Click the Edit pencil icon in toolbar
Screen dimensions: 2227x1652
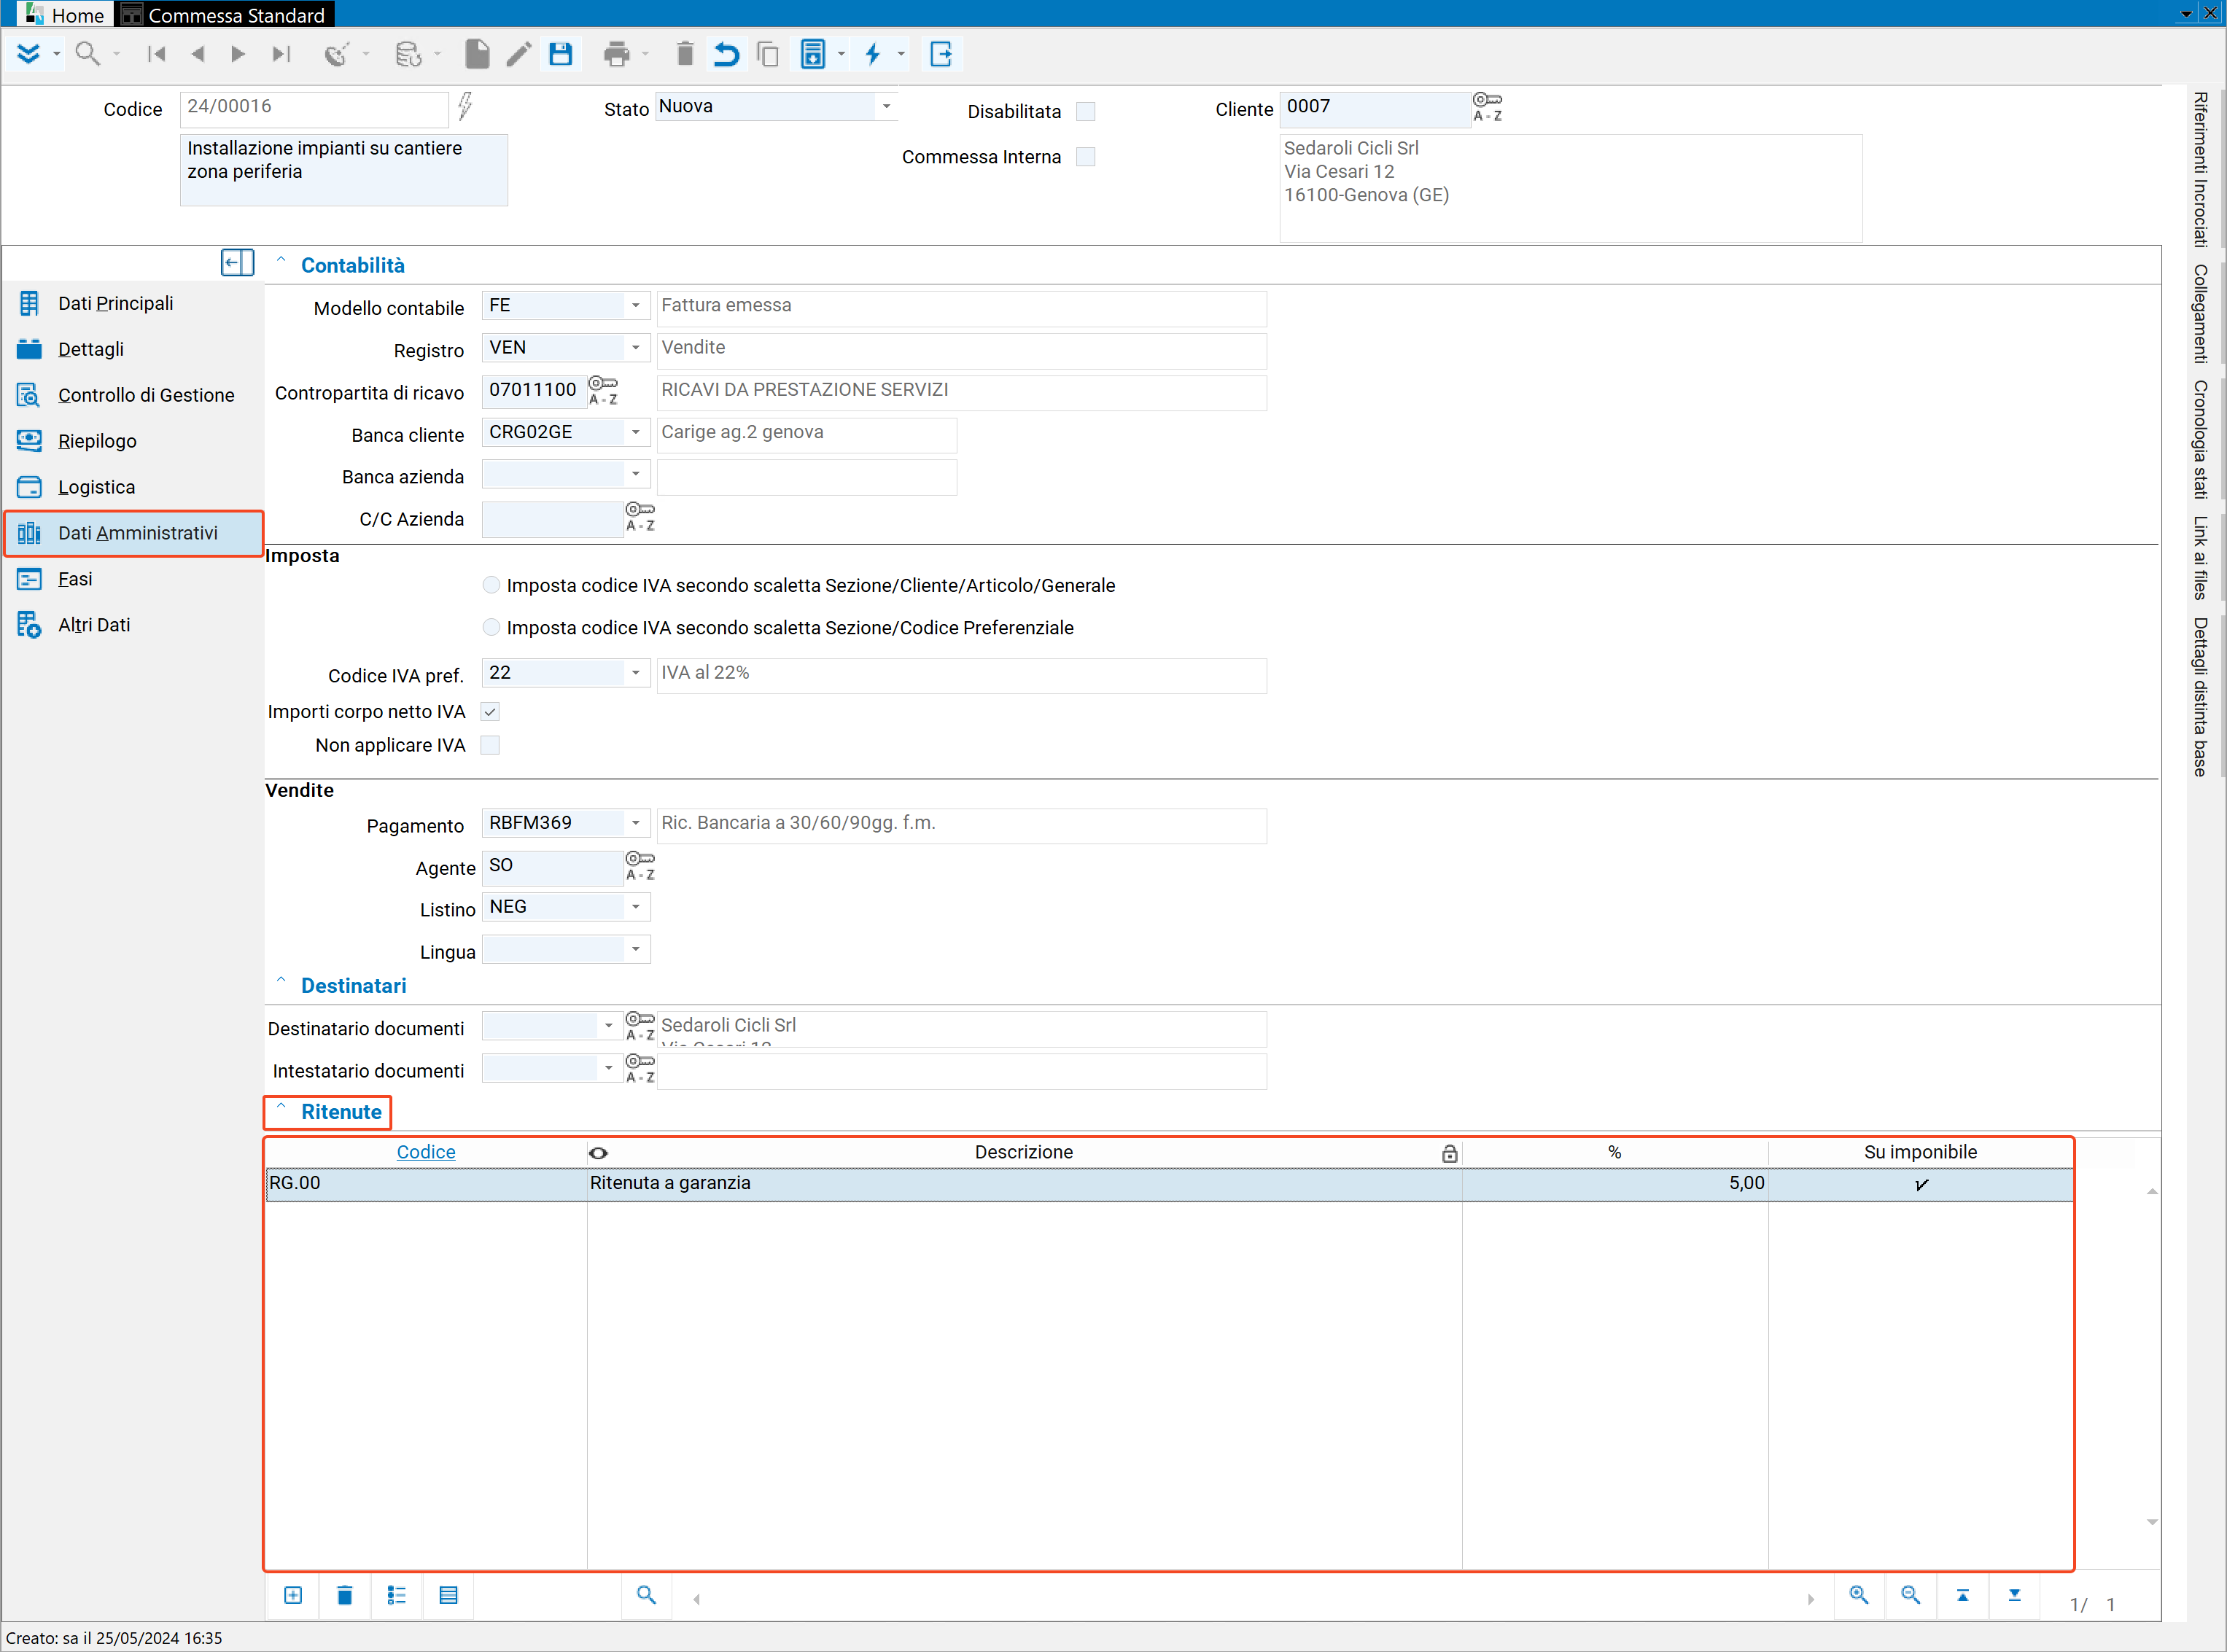518,54
